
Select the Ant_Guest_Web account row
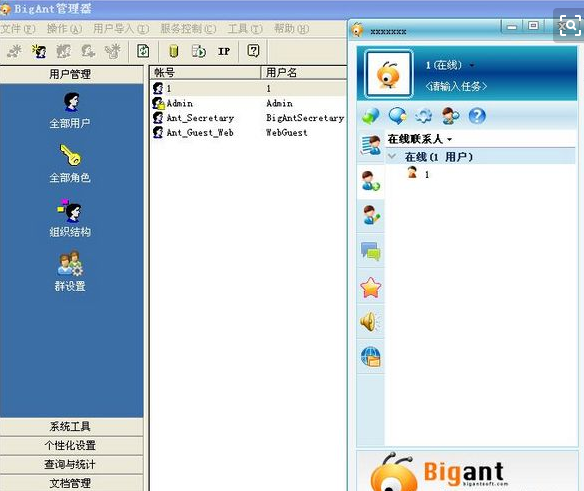coord(249,132)
